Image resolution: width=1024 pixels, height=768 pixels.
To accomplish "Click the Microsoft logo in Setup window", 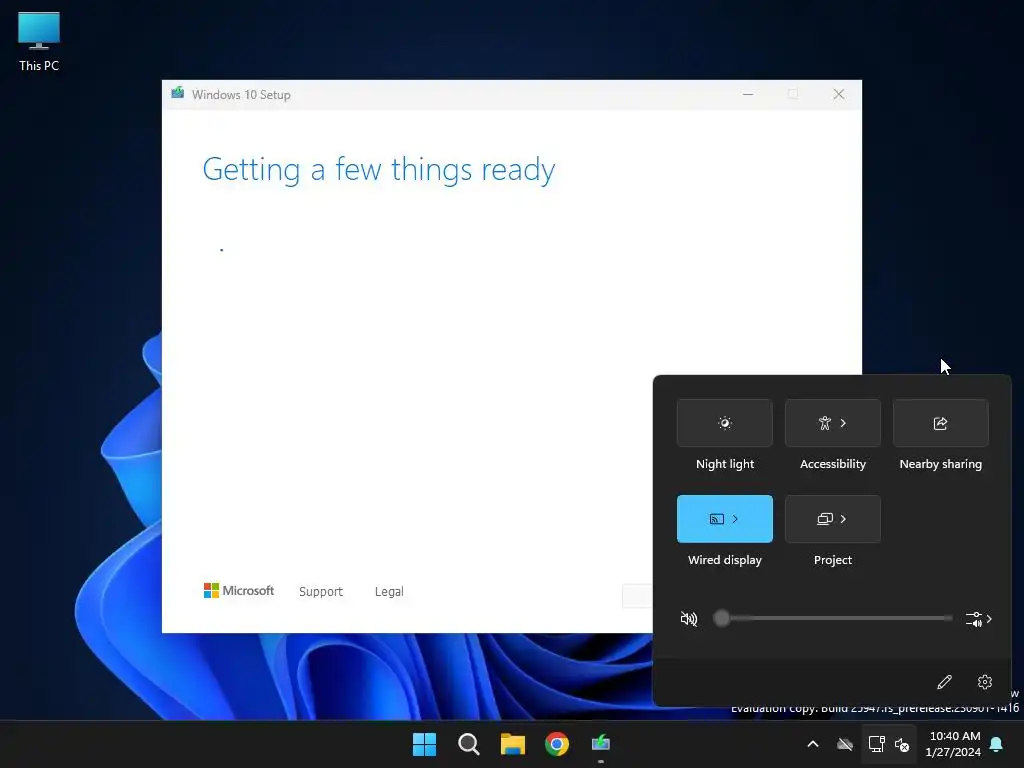I will tap(238, 590).
